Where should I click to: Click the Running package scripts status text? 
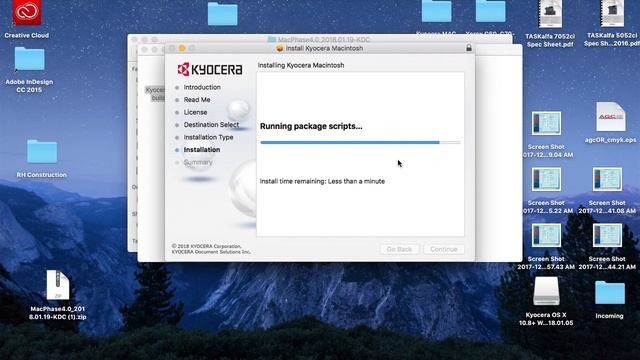click(x=311, y=127)
